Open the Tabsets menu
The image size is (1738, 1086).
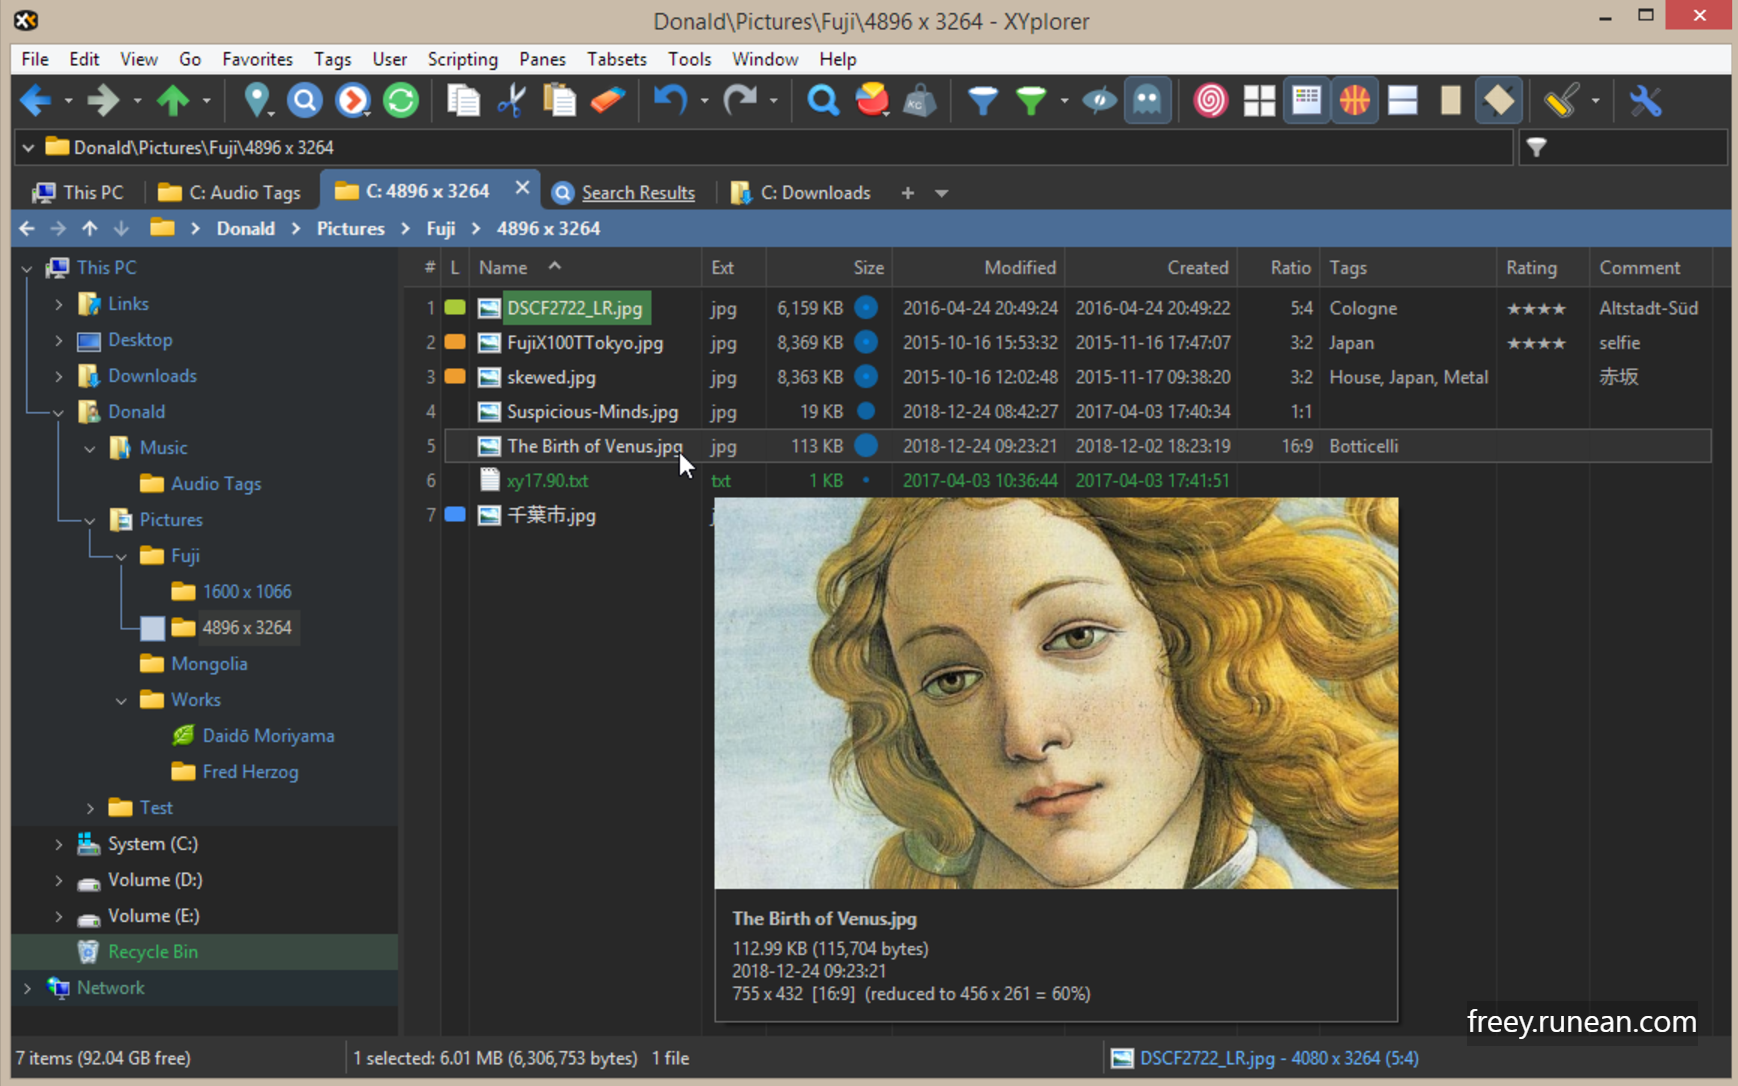click(616, 59)
